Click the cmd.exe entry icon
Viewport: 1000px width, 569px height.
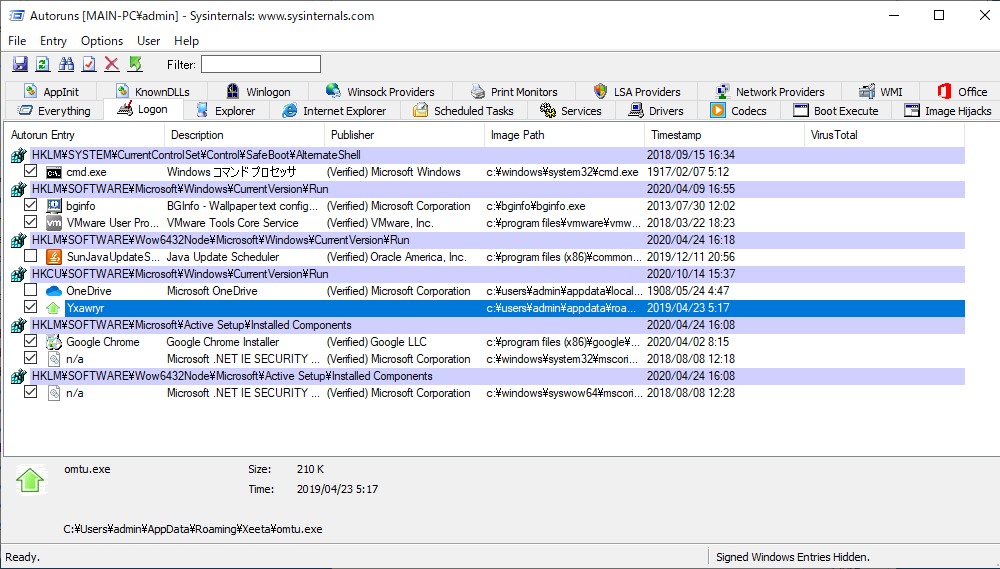[54, 172]
